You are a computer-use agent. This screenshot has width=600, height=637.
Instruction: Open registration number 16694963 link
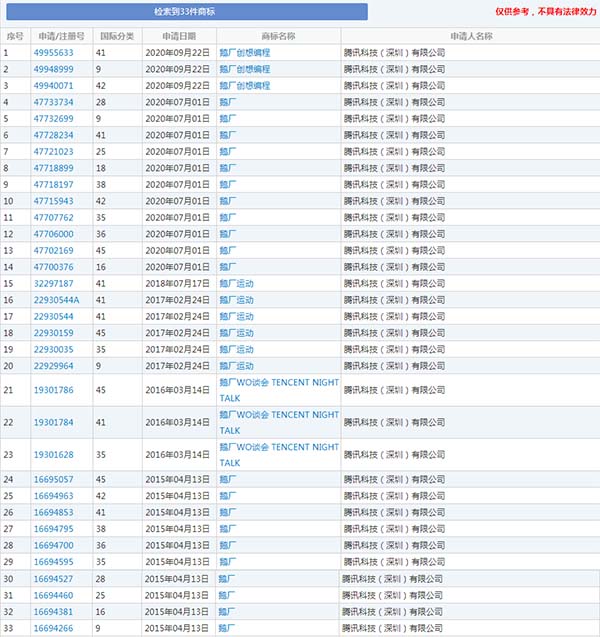point(53,496)
